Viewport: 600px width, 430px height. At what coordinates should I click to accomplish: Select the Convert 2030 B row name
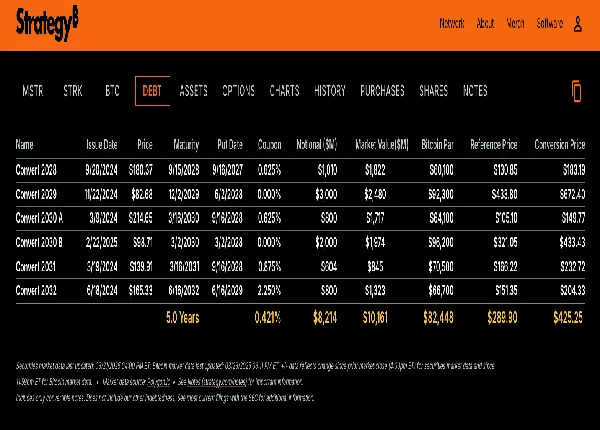[x=39, y=243]
